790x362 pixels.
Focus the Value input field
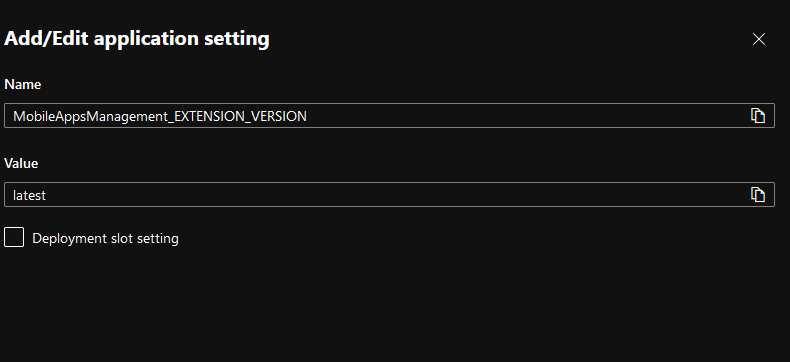tap(389, 195)
